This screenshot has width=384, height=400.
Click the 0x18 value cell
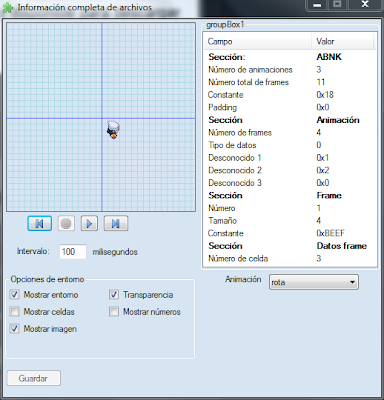tap(325, 95)
